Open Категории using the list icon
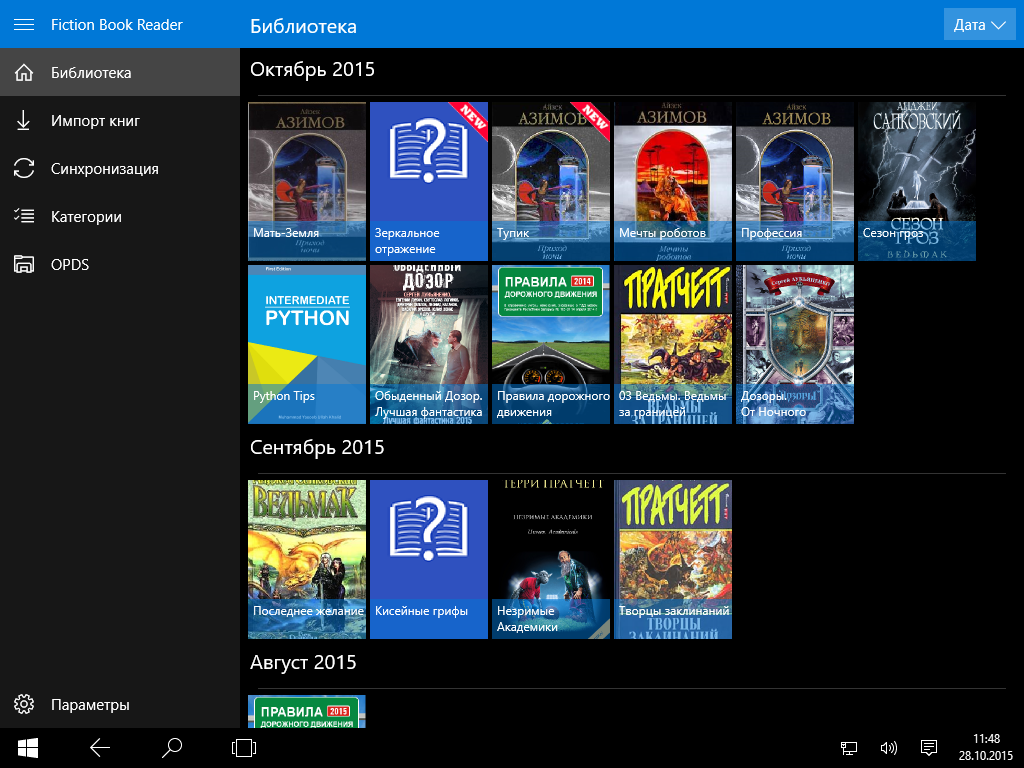 24,216
